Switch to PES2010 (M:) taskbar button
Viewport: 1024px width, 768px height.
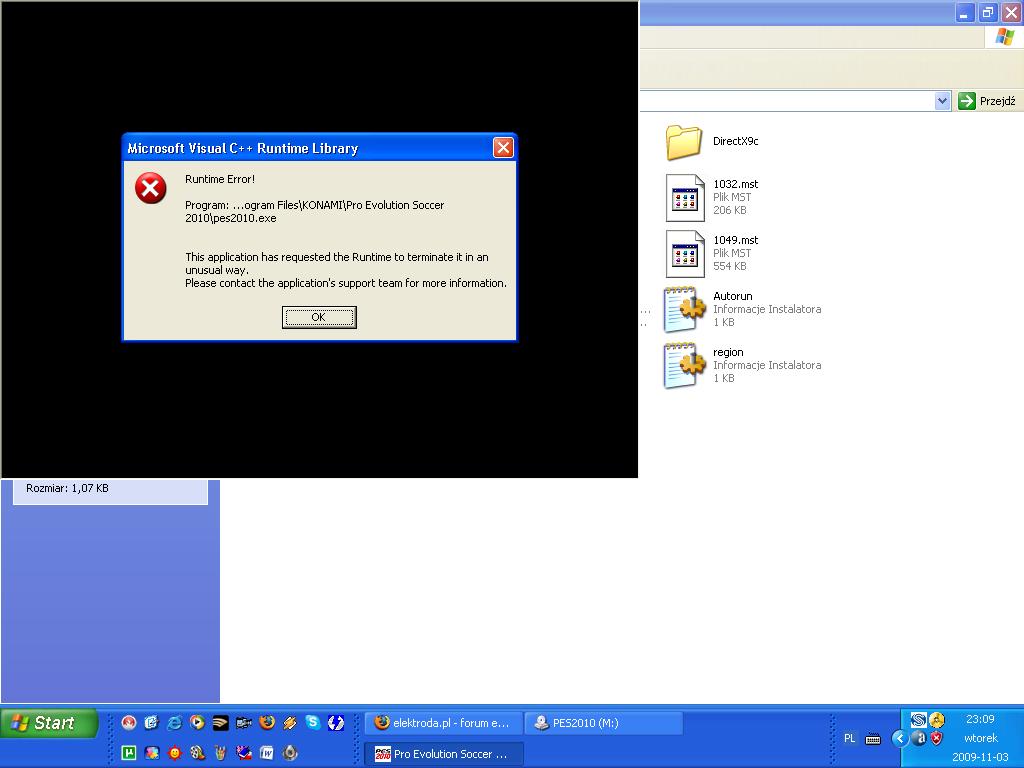click(x=603, y=723)
